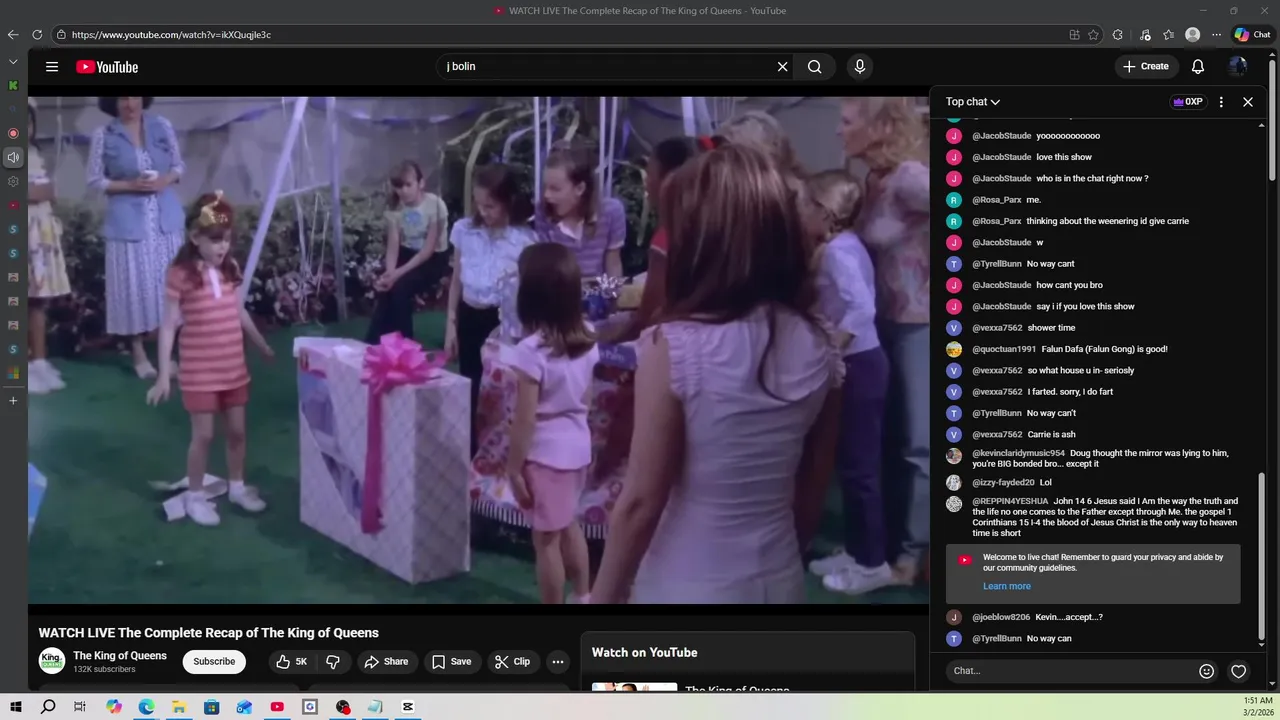Add this page to favorites star
The image size is (1280, 720).
1094,35
